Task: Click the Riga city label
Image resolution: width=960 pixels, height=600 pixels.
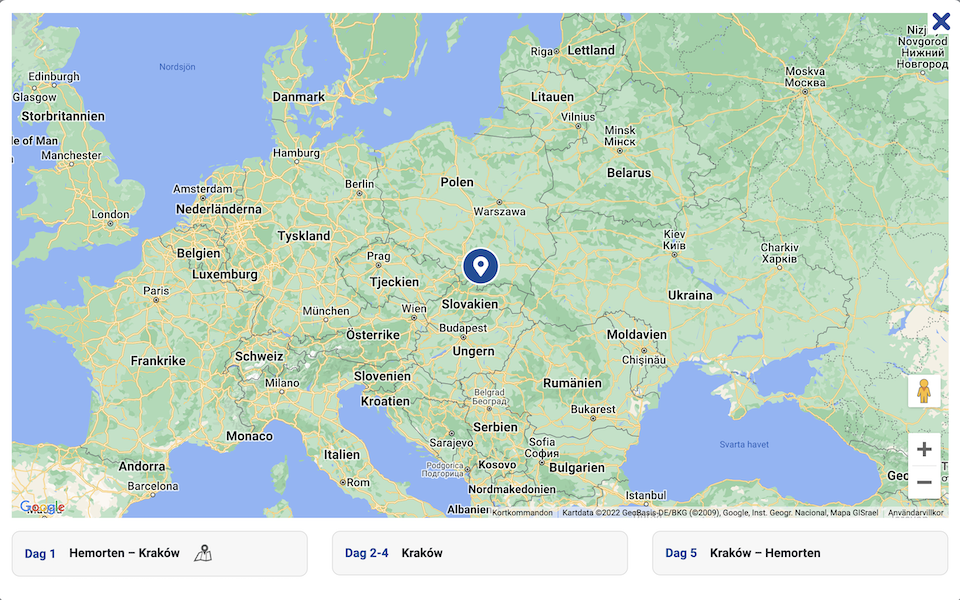Action: tap(541, 51)
